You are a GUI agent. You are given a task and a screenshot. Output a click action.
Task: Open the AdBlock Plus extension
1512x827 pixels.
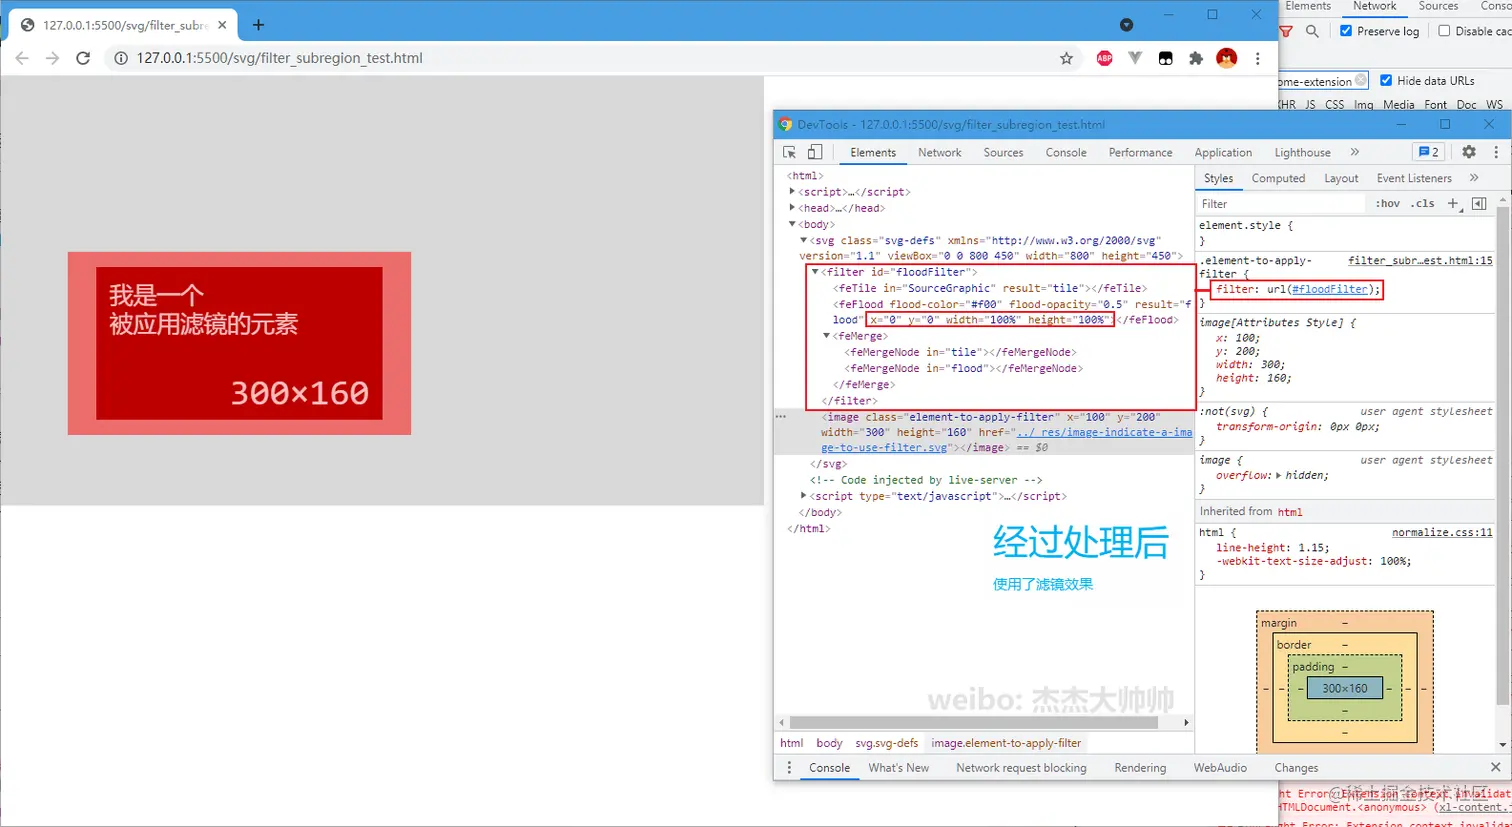point(1104,58)
